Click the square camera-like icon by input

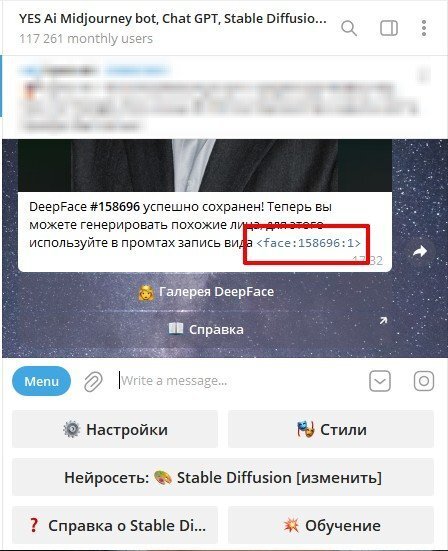coord(424,381)
